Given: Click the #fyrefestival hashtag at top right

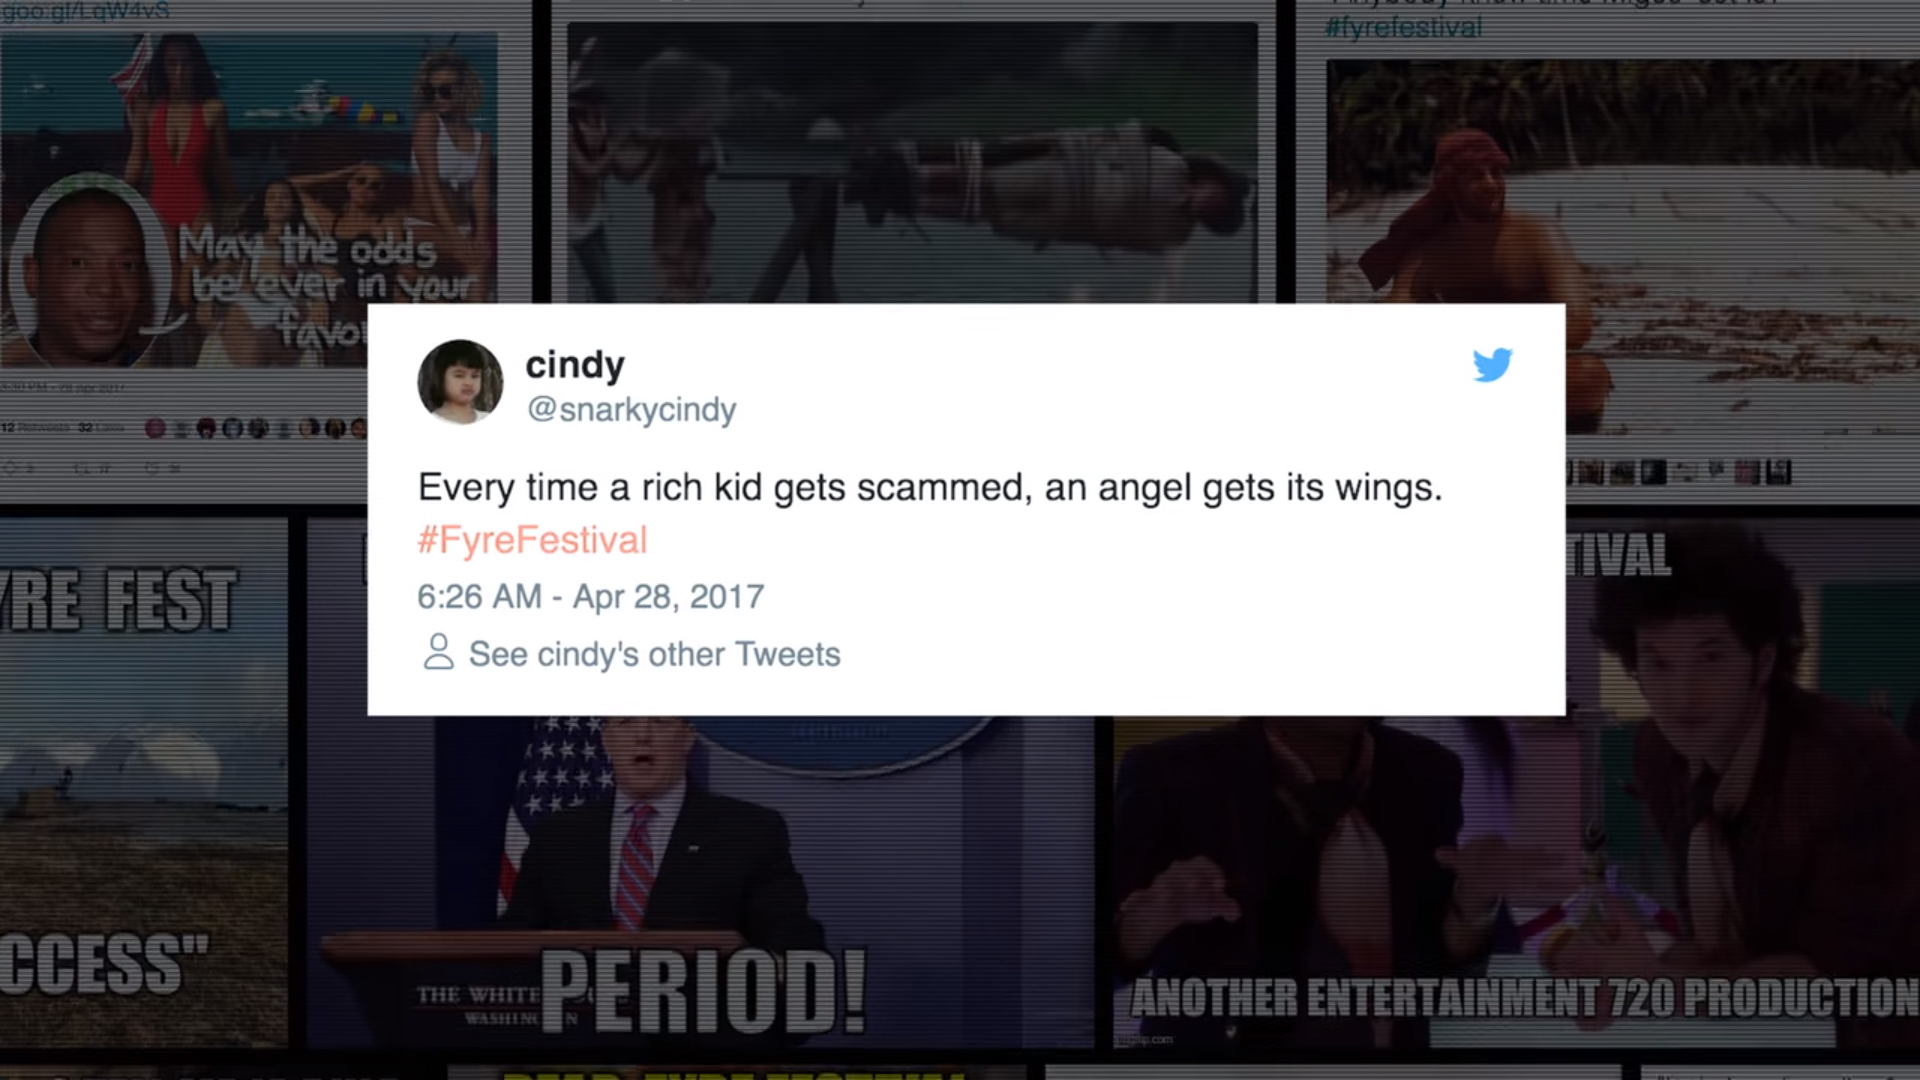Looking at the screenshot, I should (1403, 27).
